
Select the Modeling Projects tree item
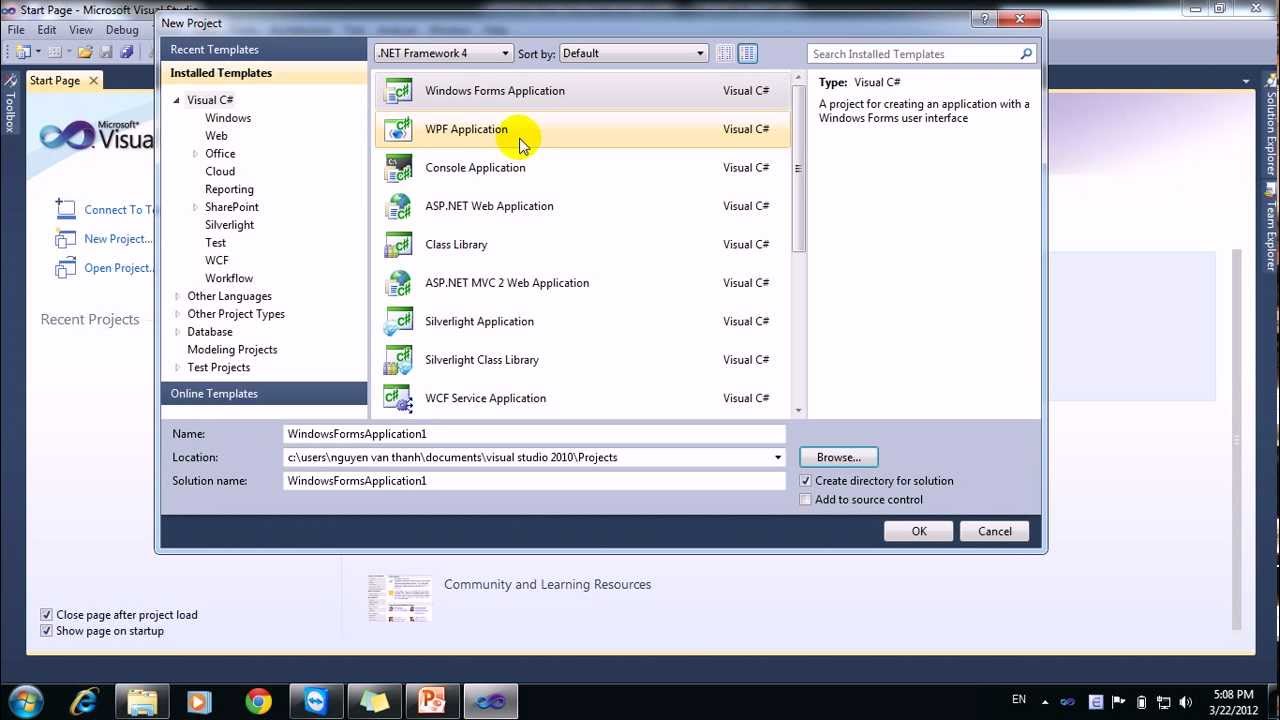pyautogui.click(x=232, y=350)
